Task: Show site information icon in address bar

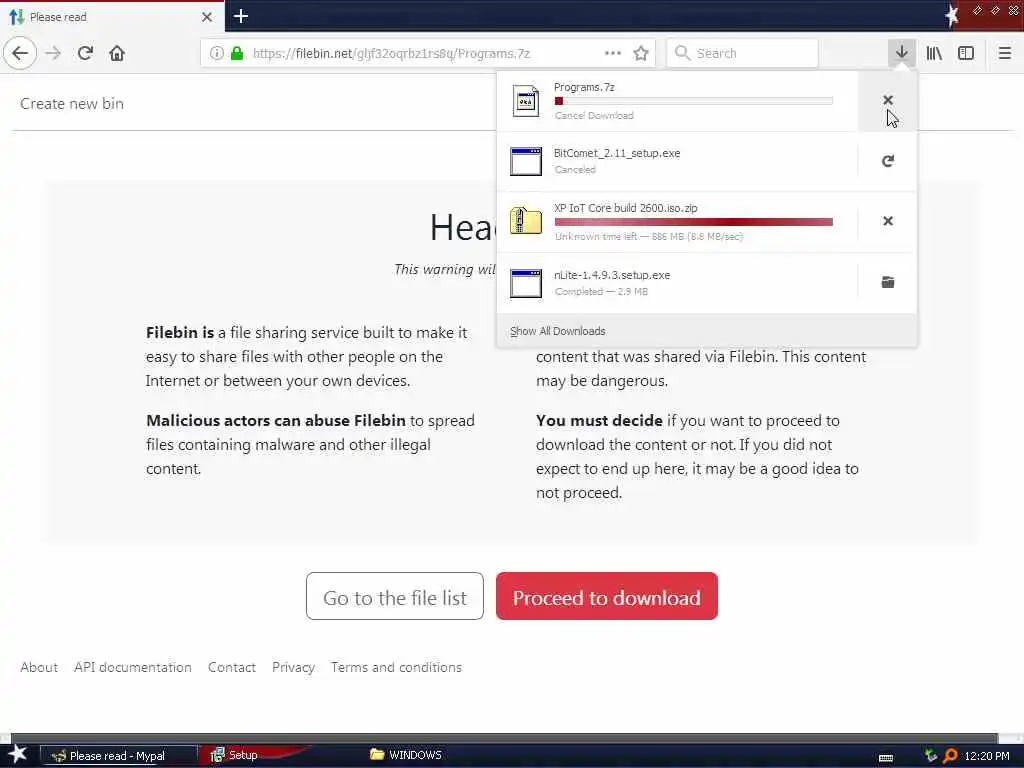Action: pyautogui.click(x=216, y=53)
